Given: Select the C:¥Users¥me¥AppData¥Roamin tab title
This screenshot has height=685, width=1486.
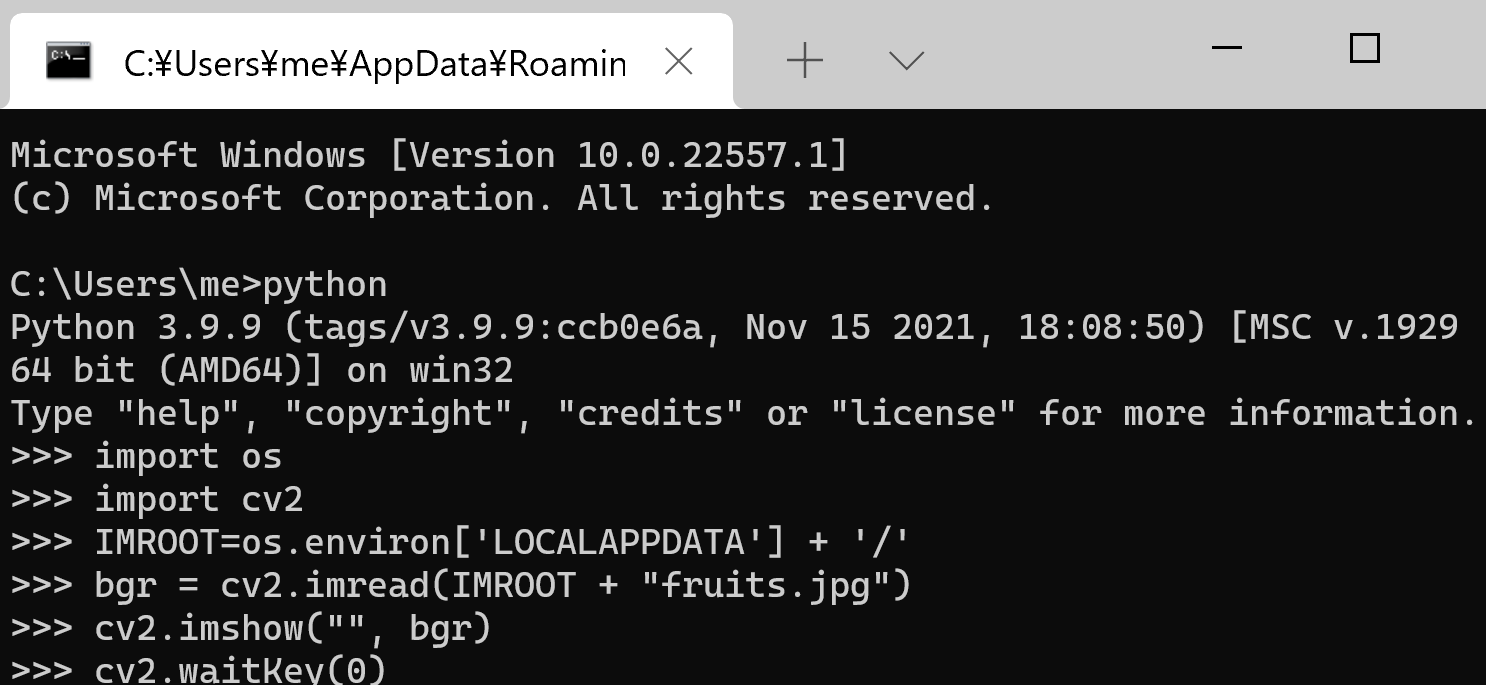Looking at the screenshot, I should point(374,64).
